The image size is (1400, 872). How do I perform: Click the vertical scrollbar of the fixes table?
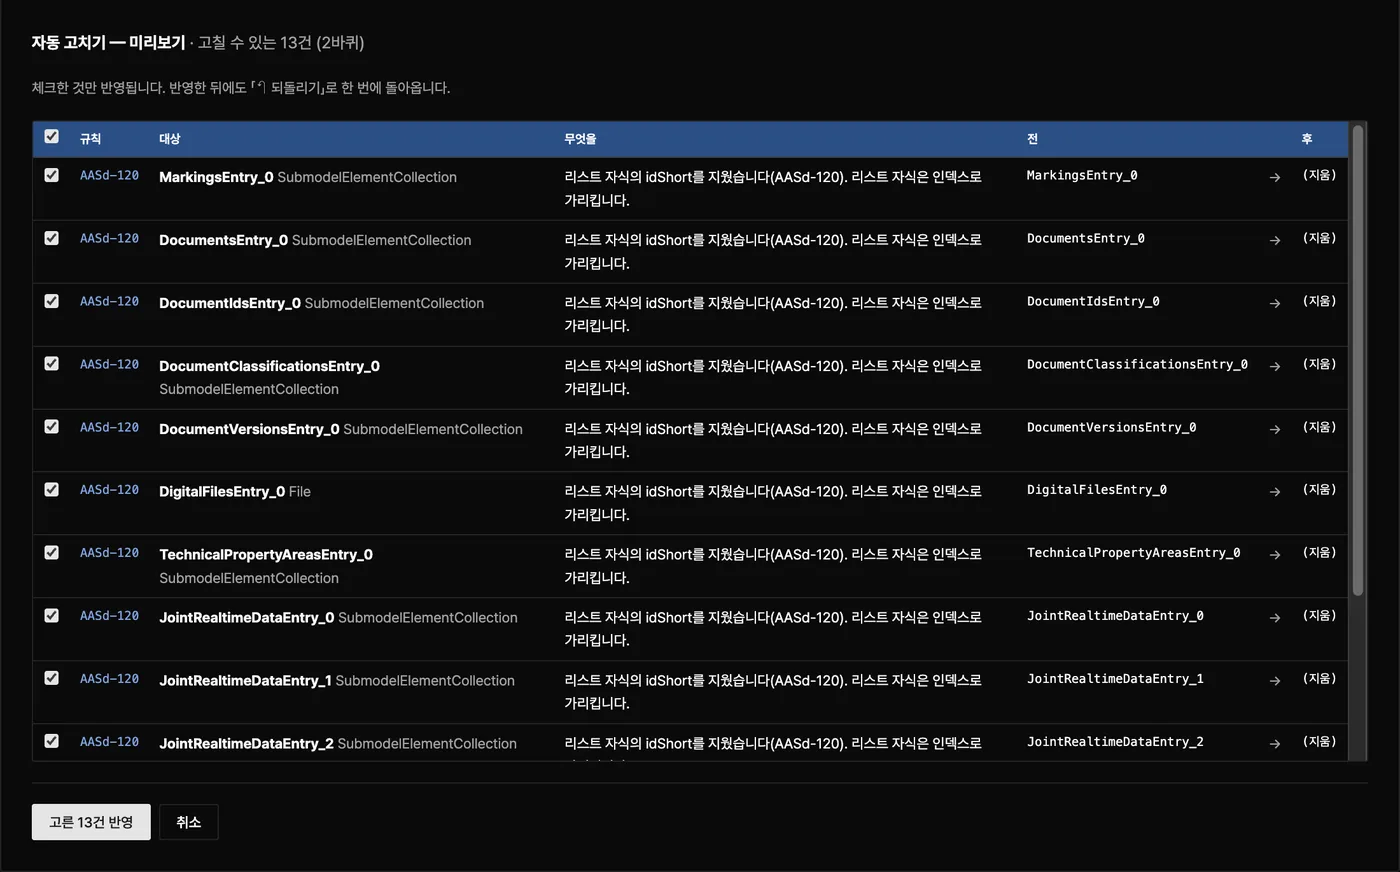(1358, 361)
